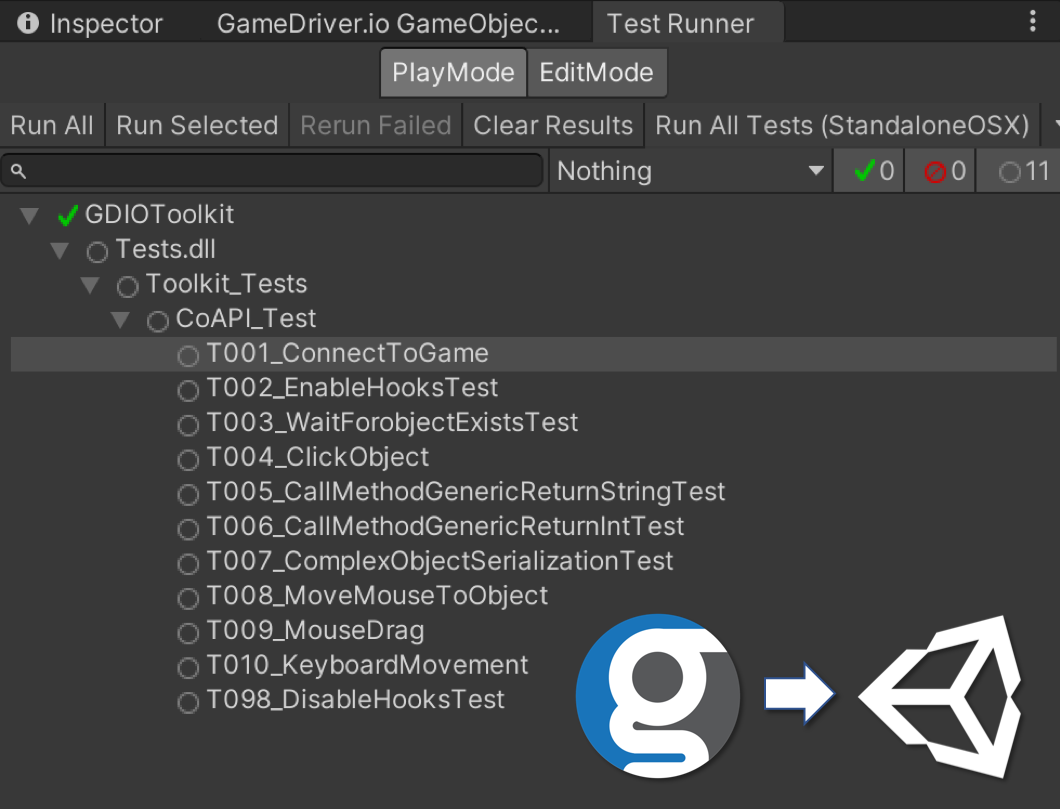Select test T002_EnableHooksTest
1060x809 pixels.
(x=534, y=388)
